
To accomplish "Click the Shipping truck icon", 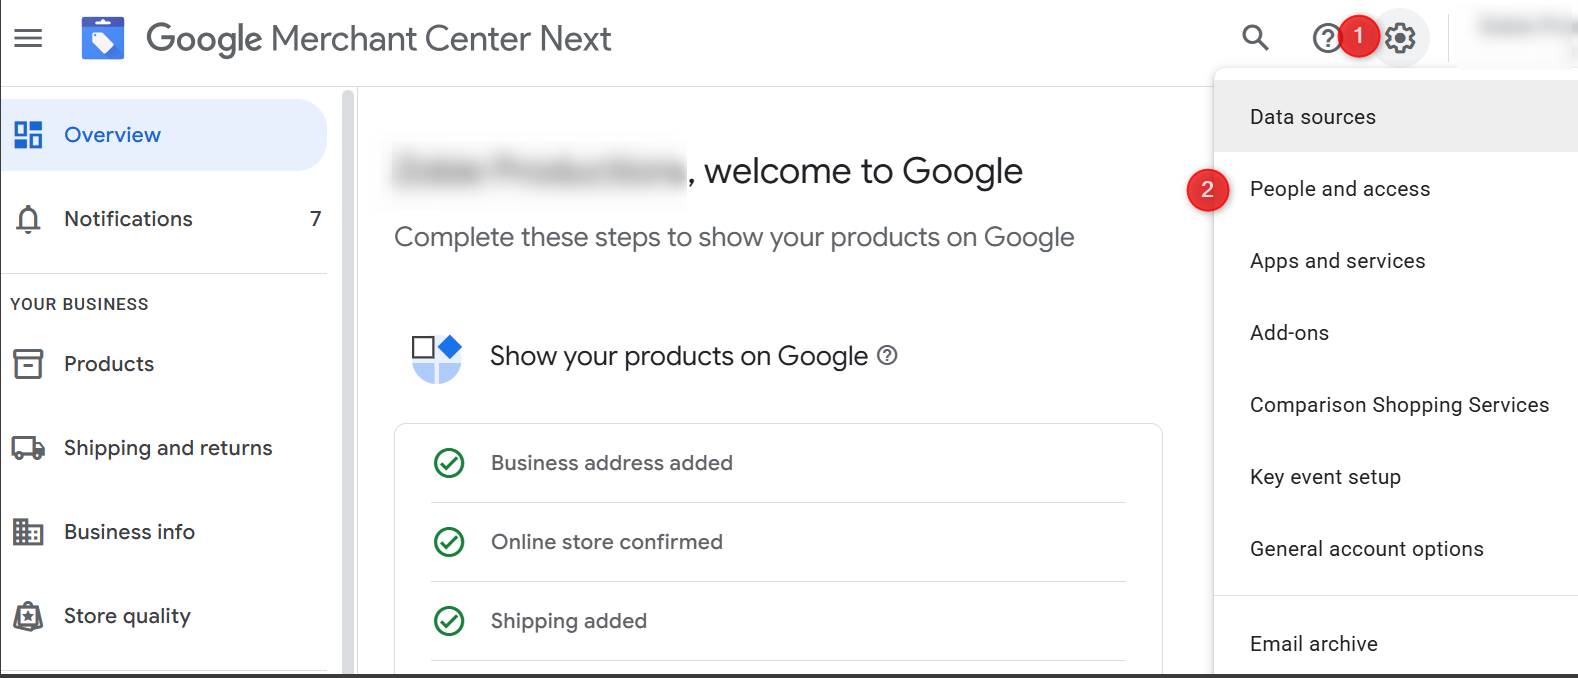I will coord(28,448).
